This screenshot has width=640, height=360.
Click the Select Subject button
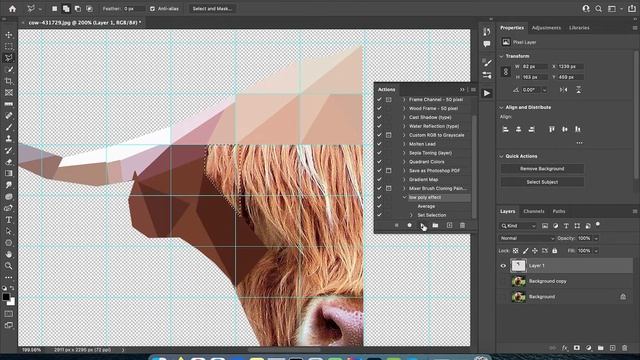(x=542, y=182)
